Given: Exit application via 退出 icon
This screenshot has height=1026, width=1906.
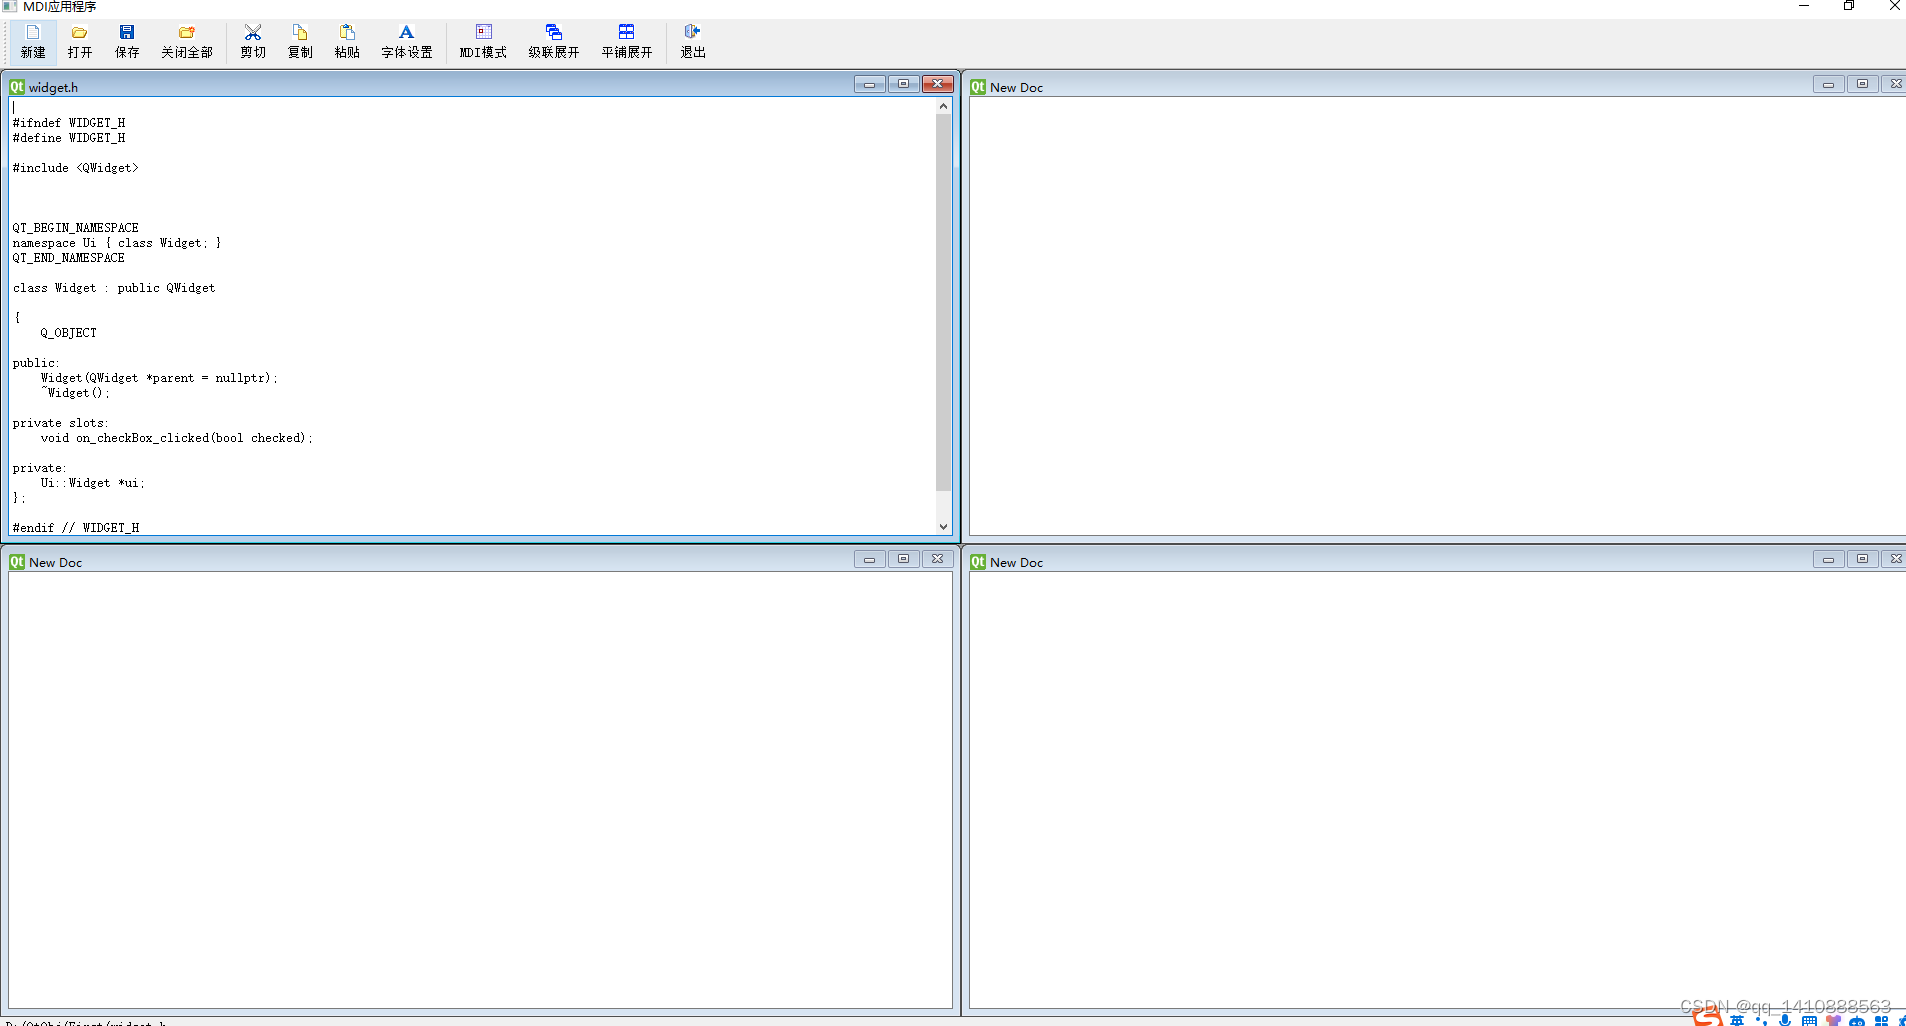Looking at the screenshot, I should click(x=693, y=41).
